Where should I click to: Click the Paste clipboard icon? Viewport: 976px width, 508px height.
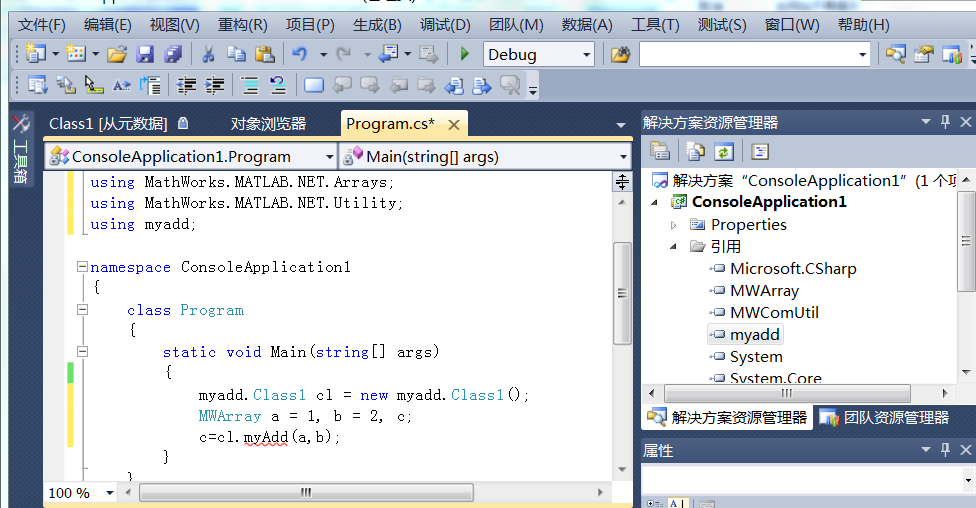(265, 54)
